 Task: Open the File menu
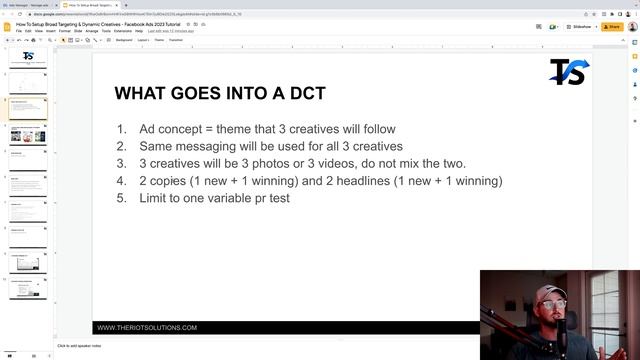(19, 31)
